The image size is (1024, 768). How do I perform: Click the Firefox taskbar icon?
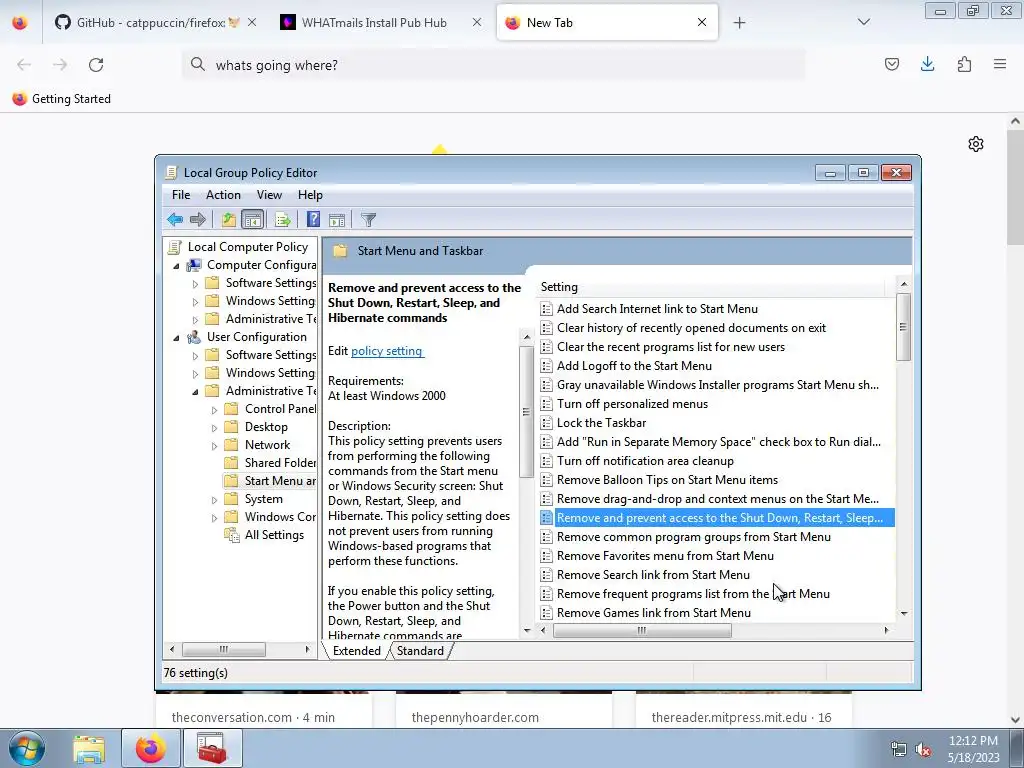tap(151, 749)
